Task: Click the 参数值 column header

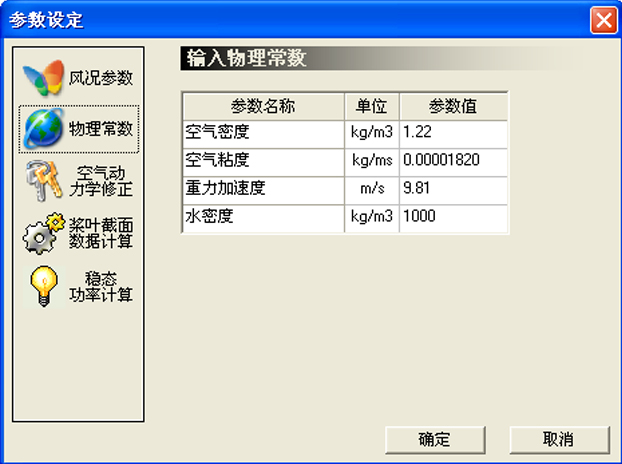Action: point(453,106)
